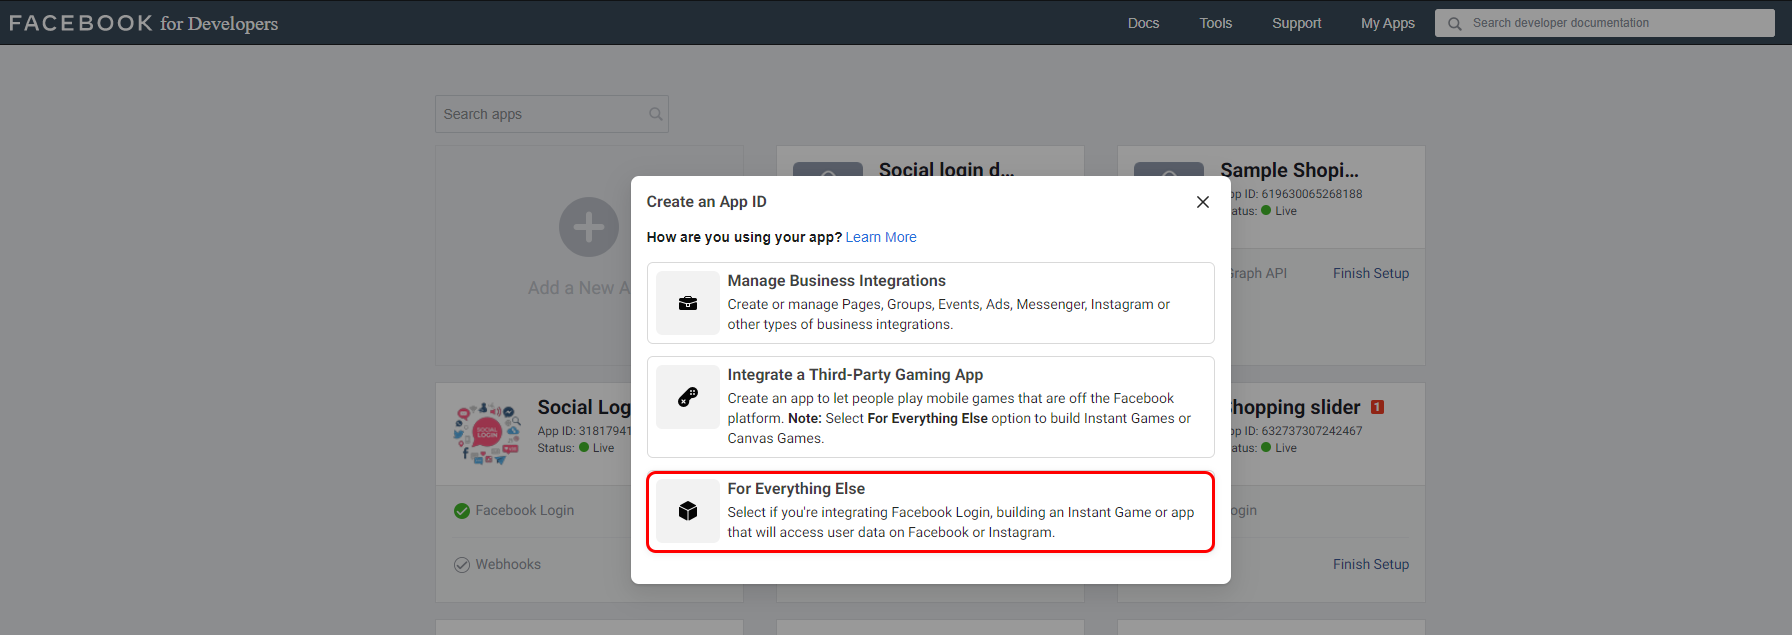The image size is (1792, 635).
Task: Click the green checkmark beside Facebook Login
Action: 462,511
